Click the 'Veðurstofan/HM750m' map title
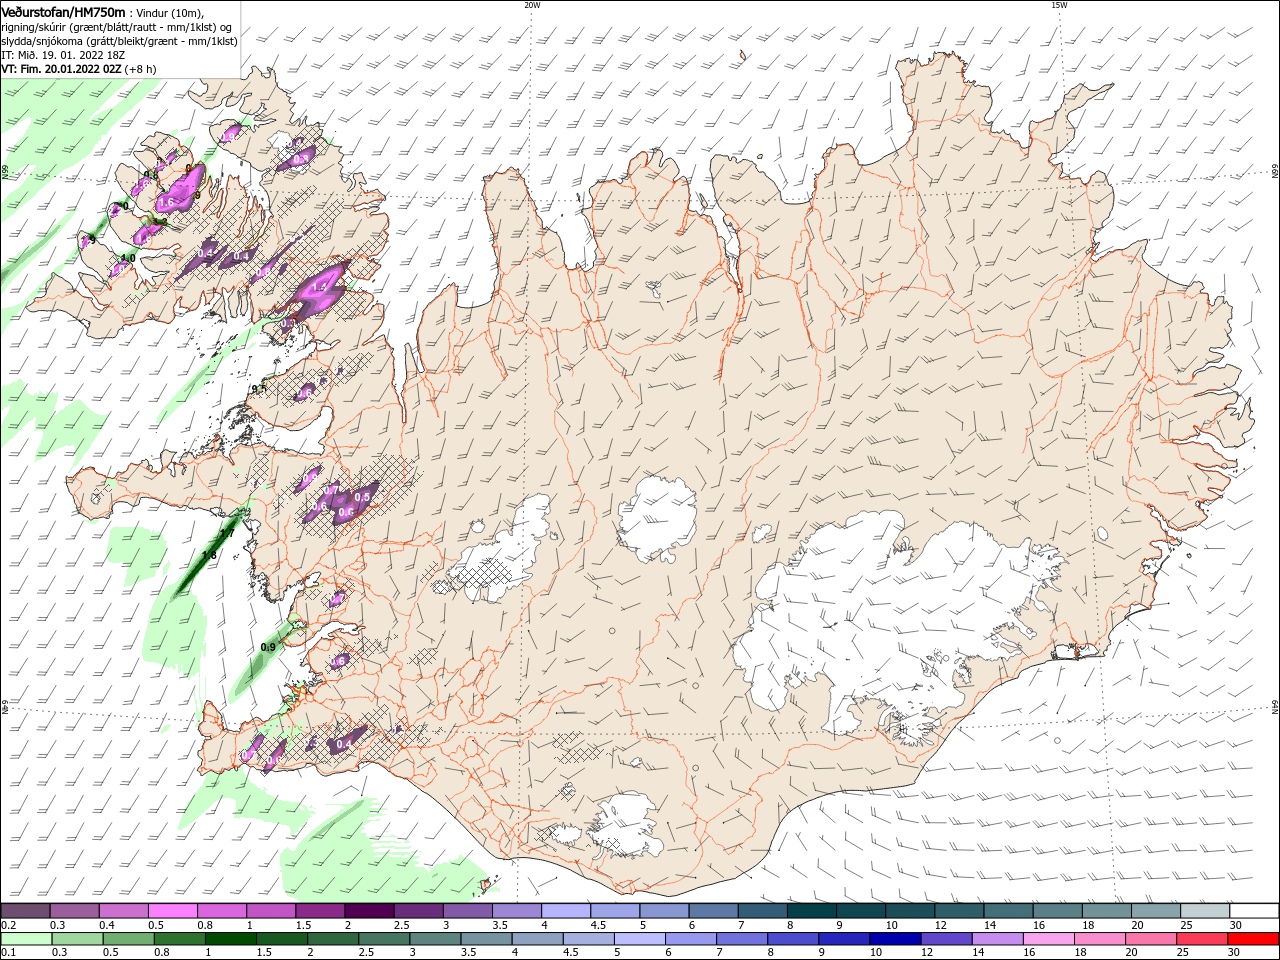The height and width of the screenshot is (960, 1280). (x=63, y=11)
